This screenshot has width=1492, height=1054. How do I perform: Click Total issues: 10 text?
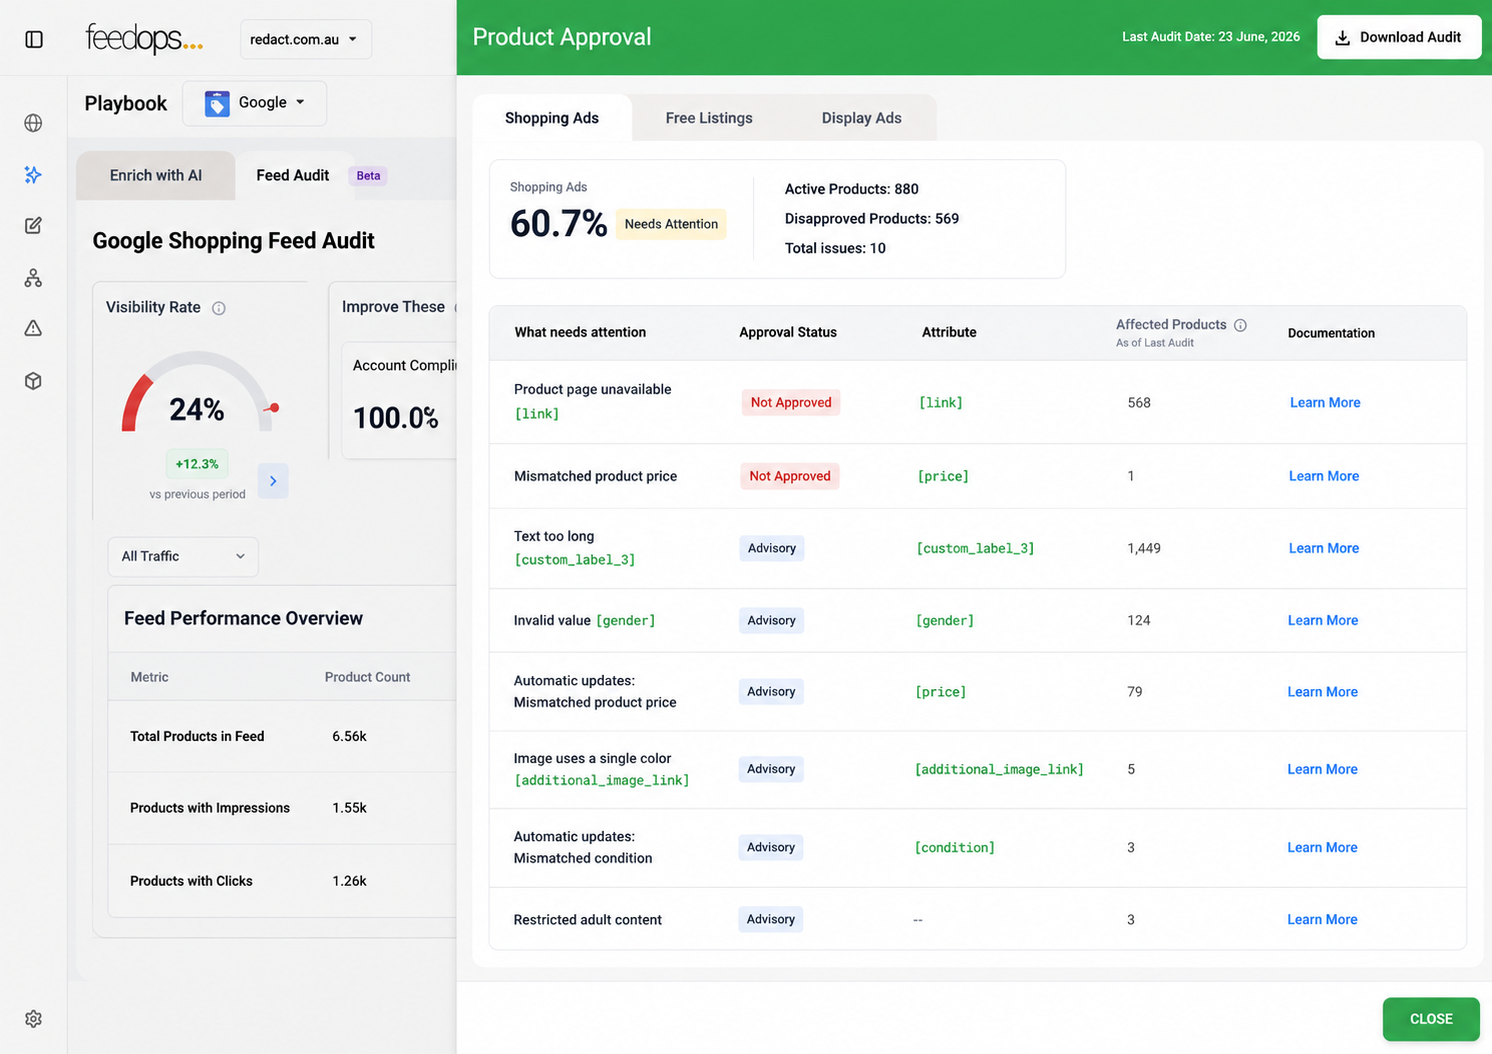(835, 248)
